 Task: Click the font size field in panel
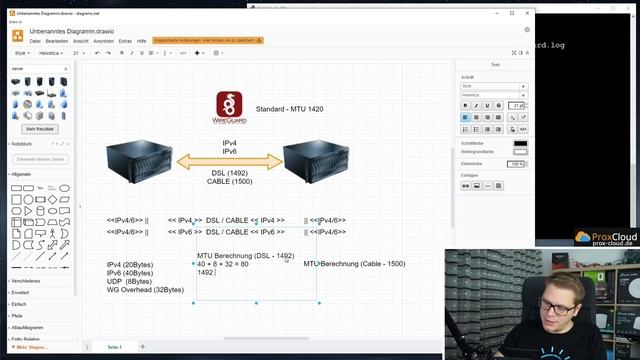click(516, 106)
